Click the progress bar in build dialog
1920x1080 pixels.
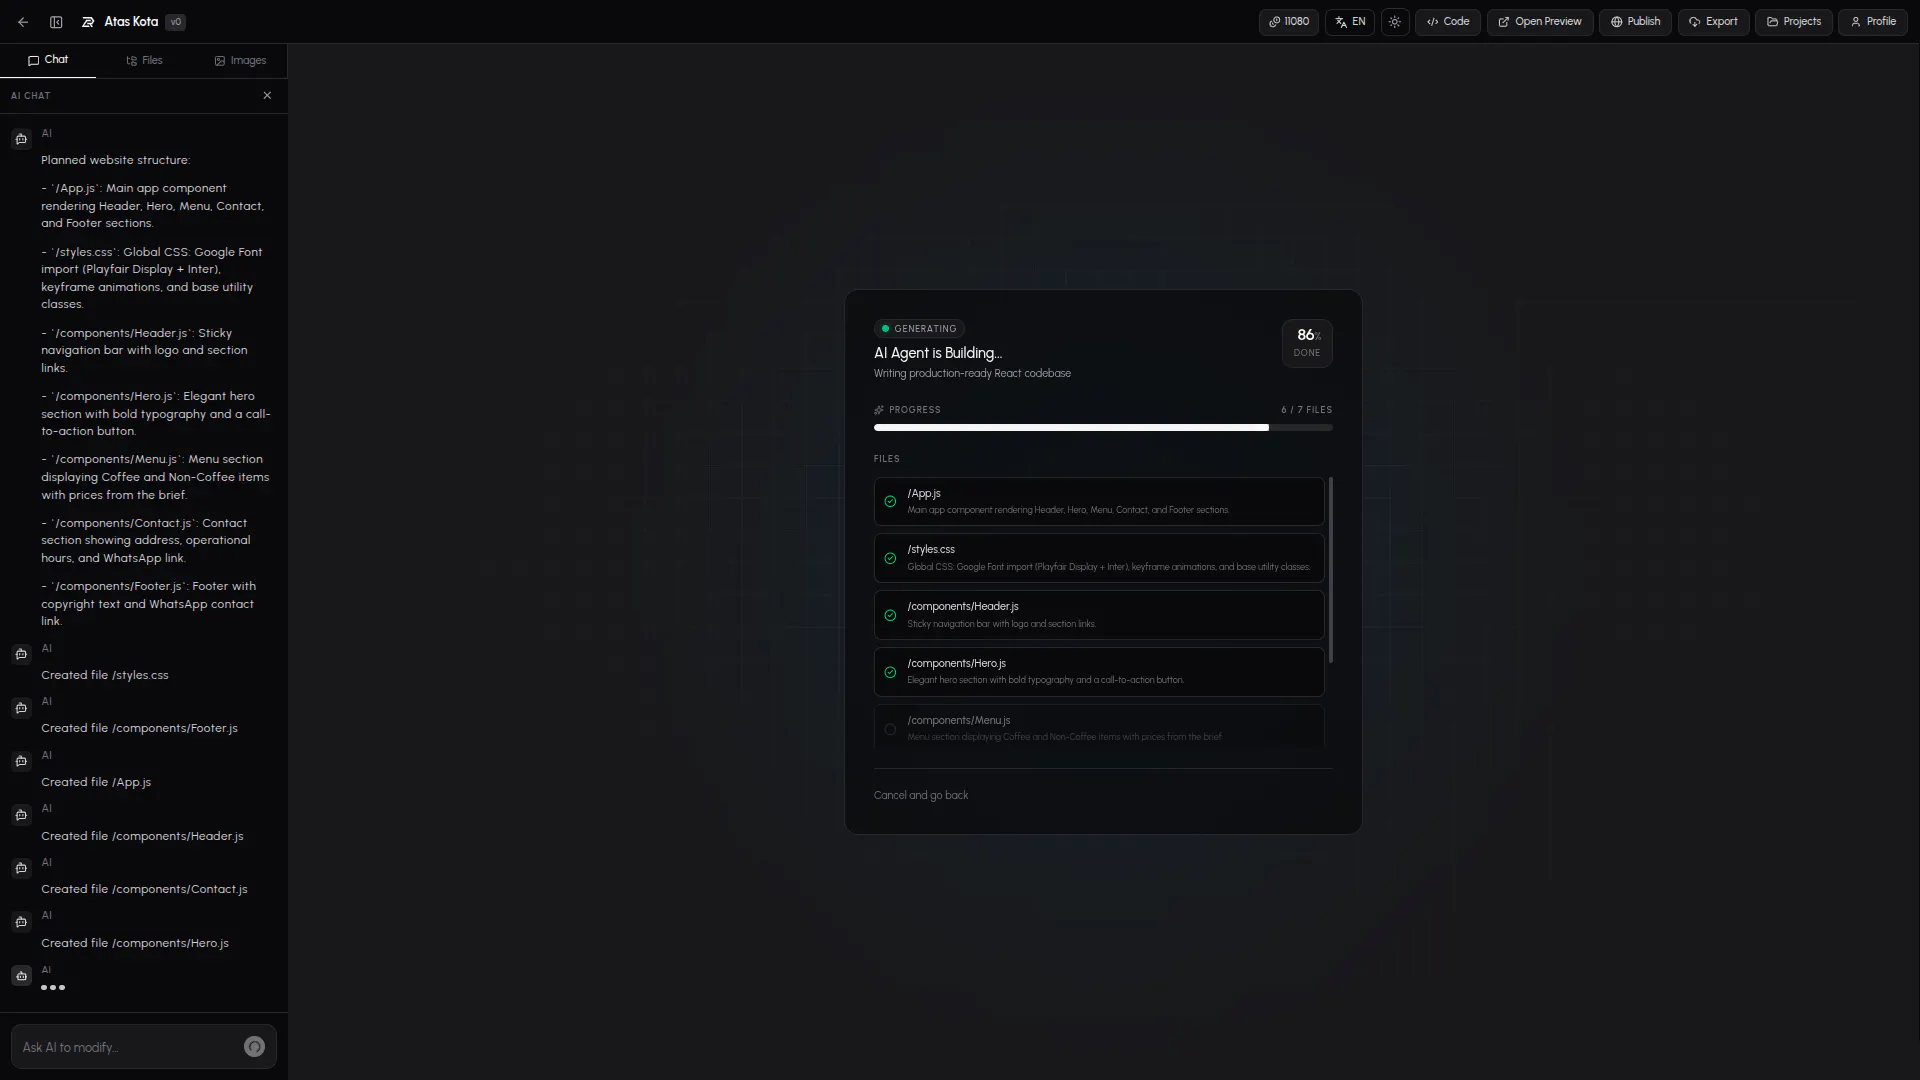coord(1103,428)
